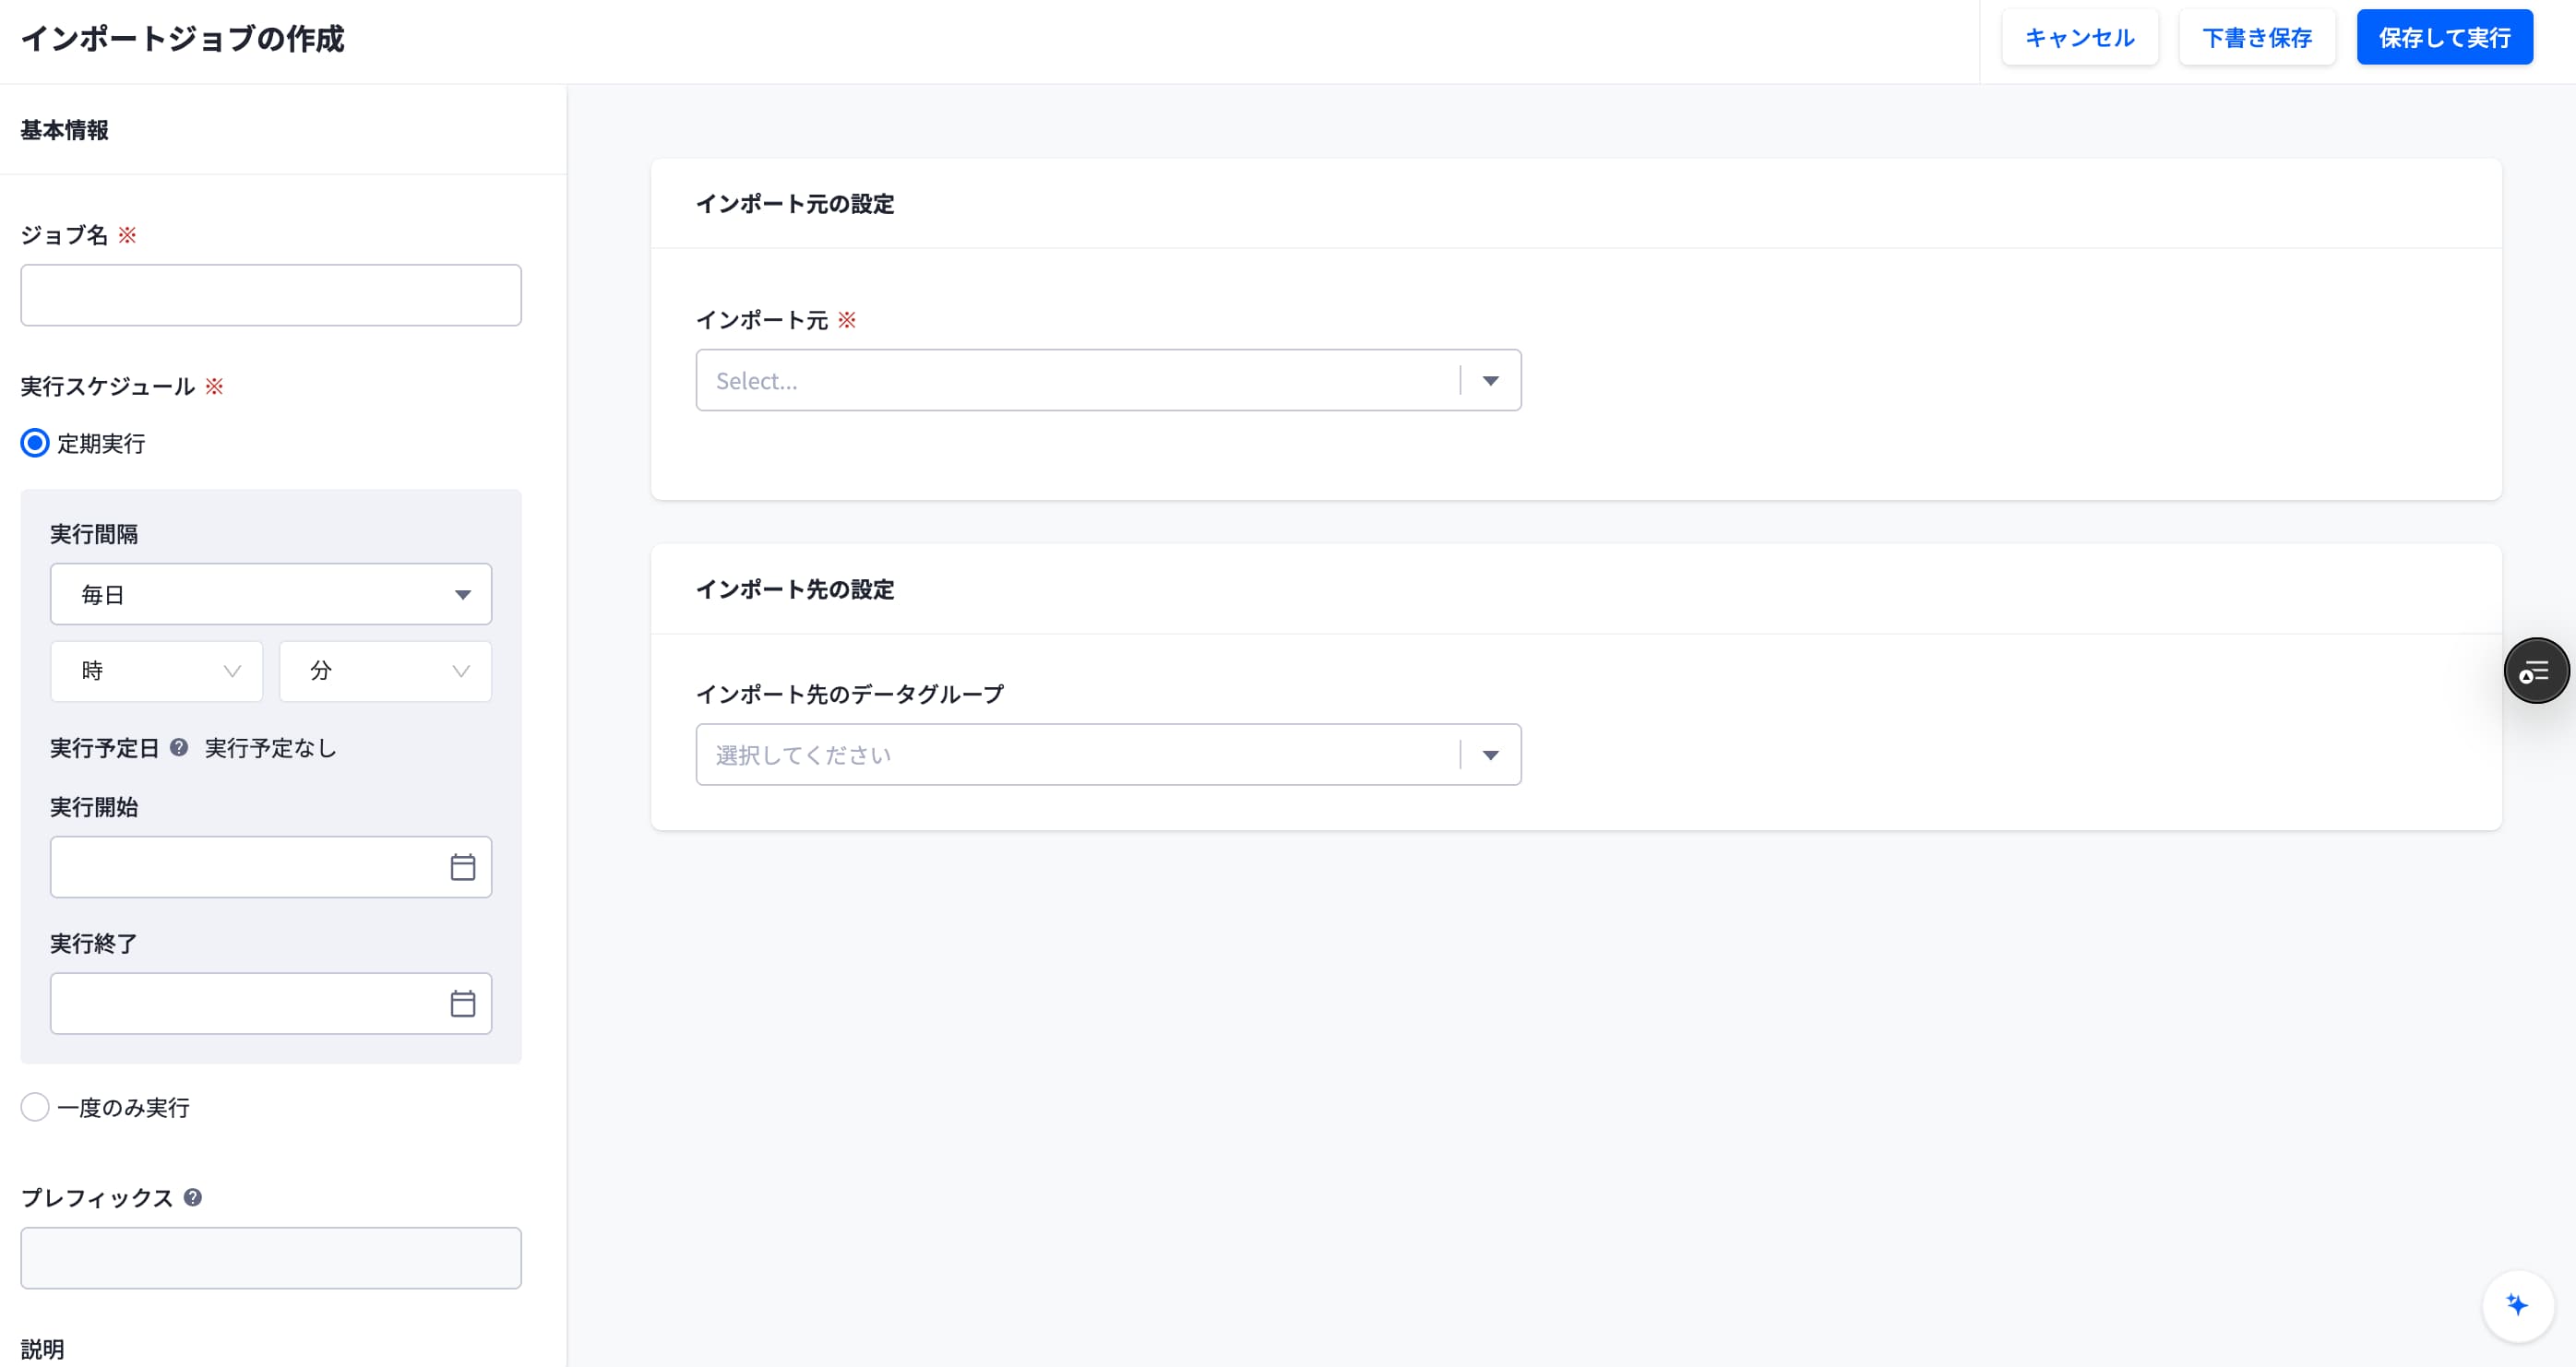Image resolution: width=2576 pixels, height=1367 pixels.
Task: Open the インポート元 Select combo box
Action: [1108, 380]
